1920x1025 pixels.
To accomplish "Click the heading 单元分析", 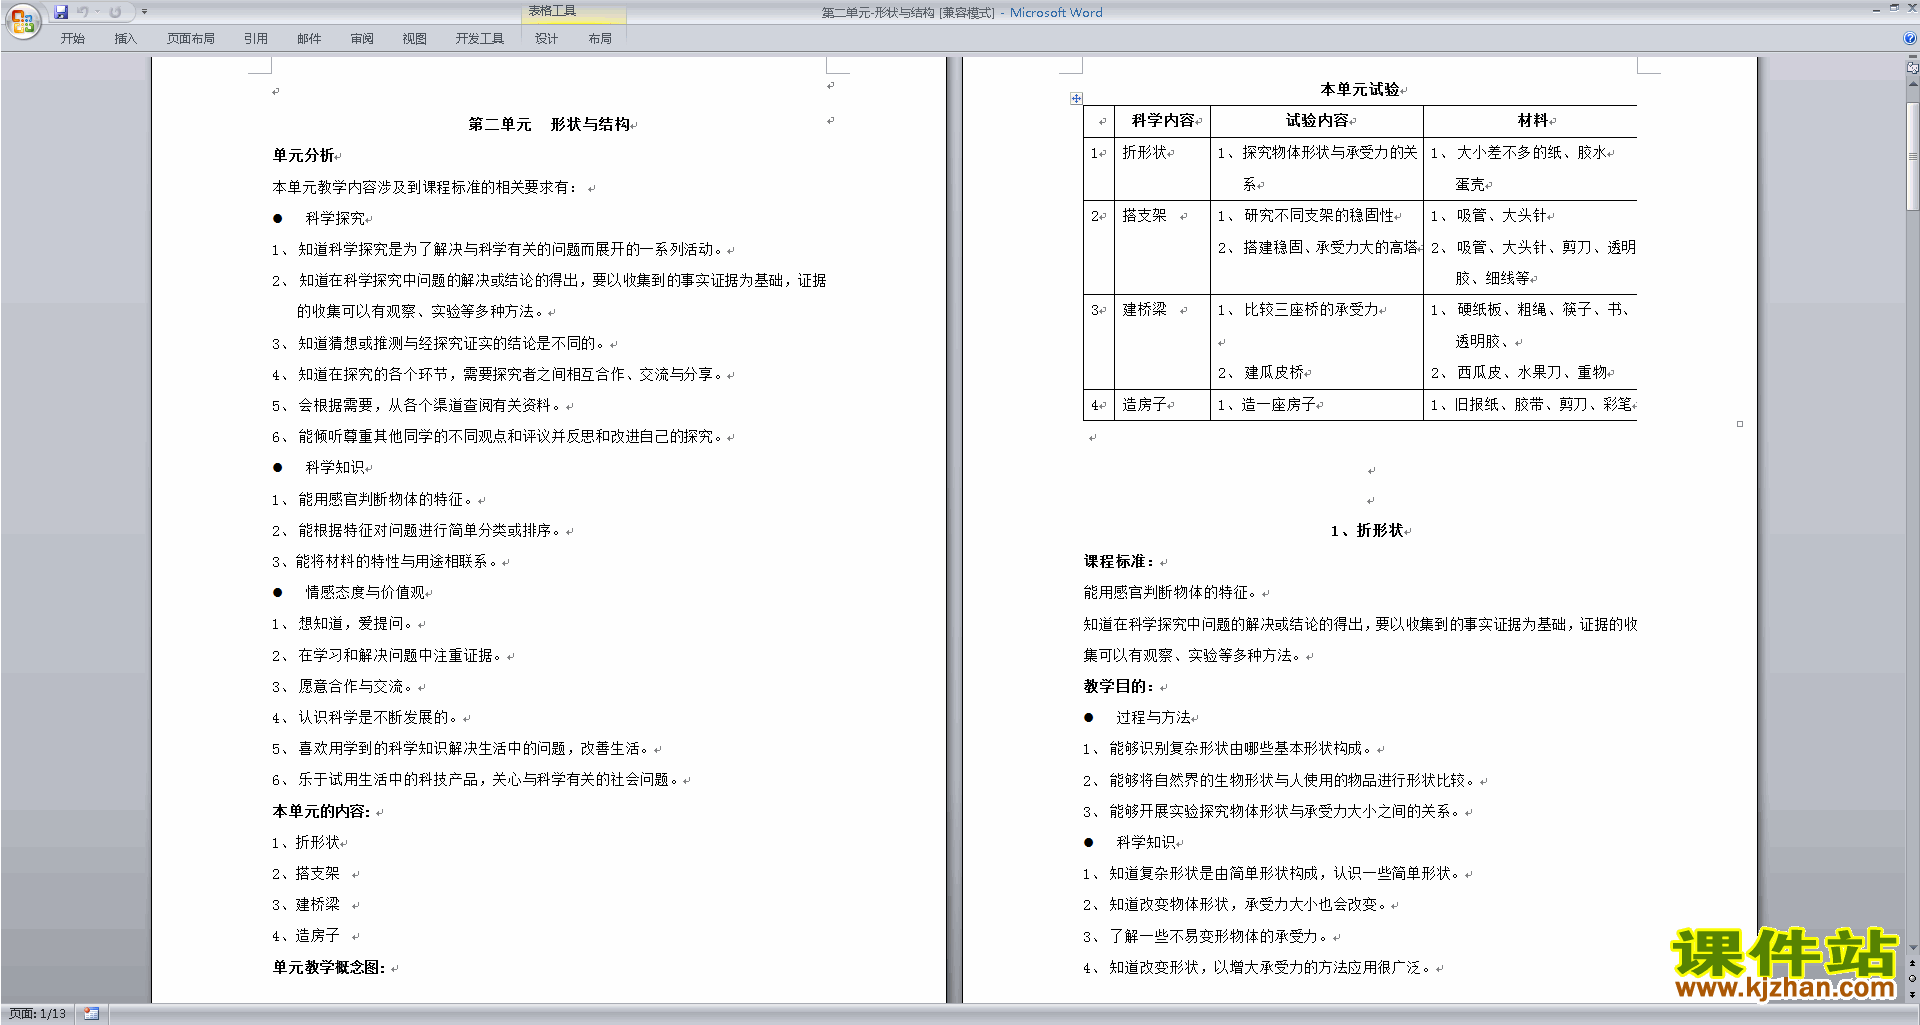I will (x=303, y=155).
